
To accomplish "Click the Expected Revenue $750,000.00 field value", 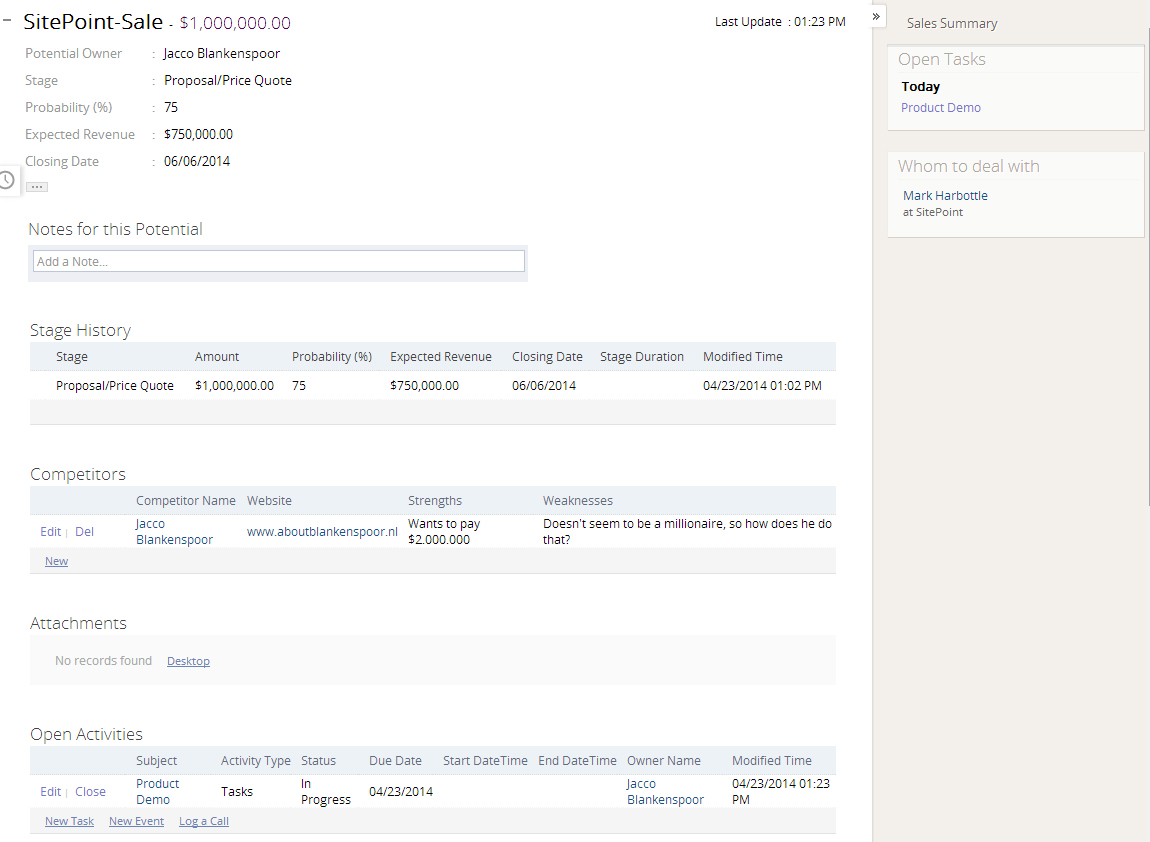I will point(198,134).
